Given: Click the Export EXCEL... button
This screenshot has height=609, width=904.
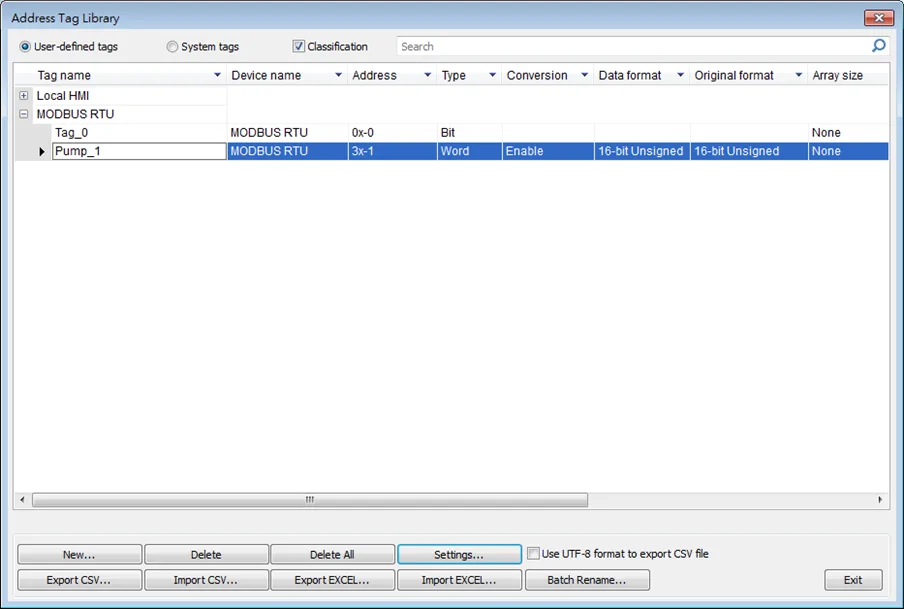Looking at the screenshot, I should [333, 580].
